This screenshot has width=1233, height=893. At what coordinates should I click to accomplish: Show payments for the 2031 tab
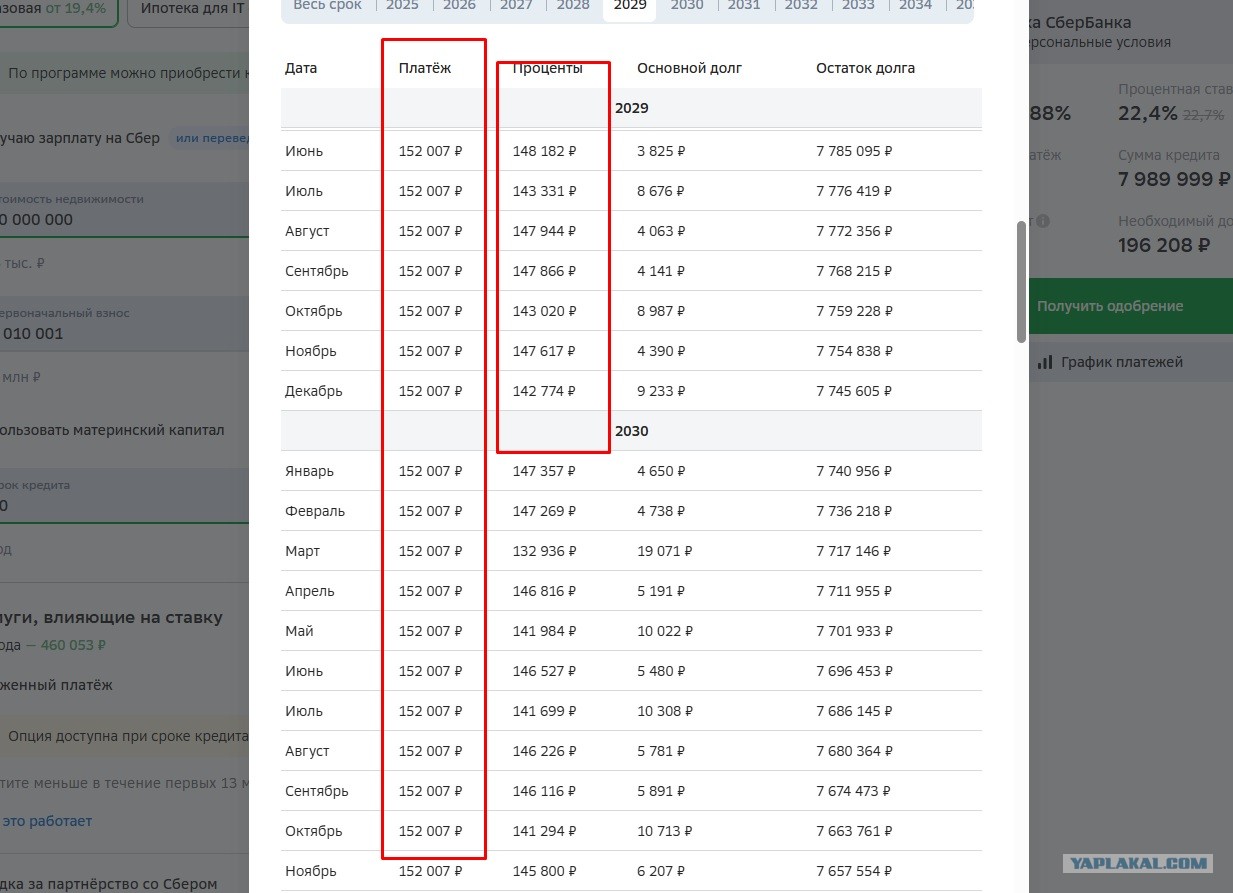click(x=744, y=5)
